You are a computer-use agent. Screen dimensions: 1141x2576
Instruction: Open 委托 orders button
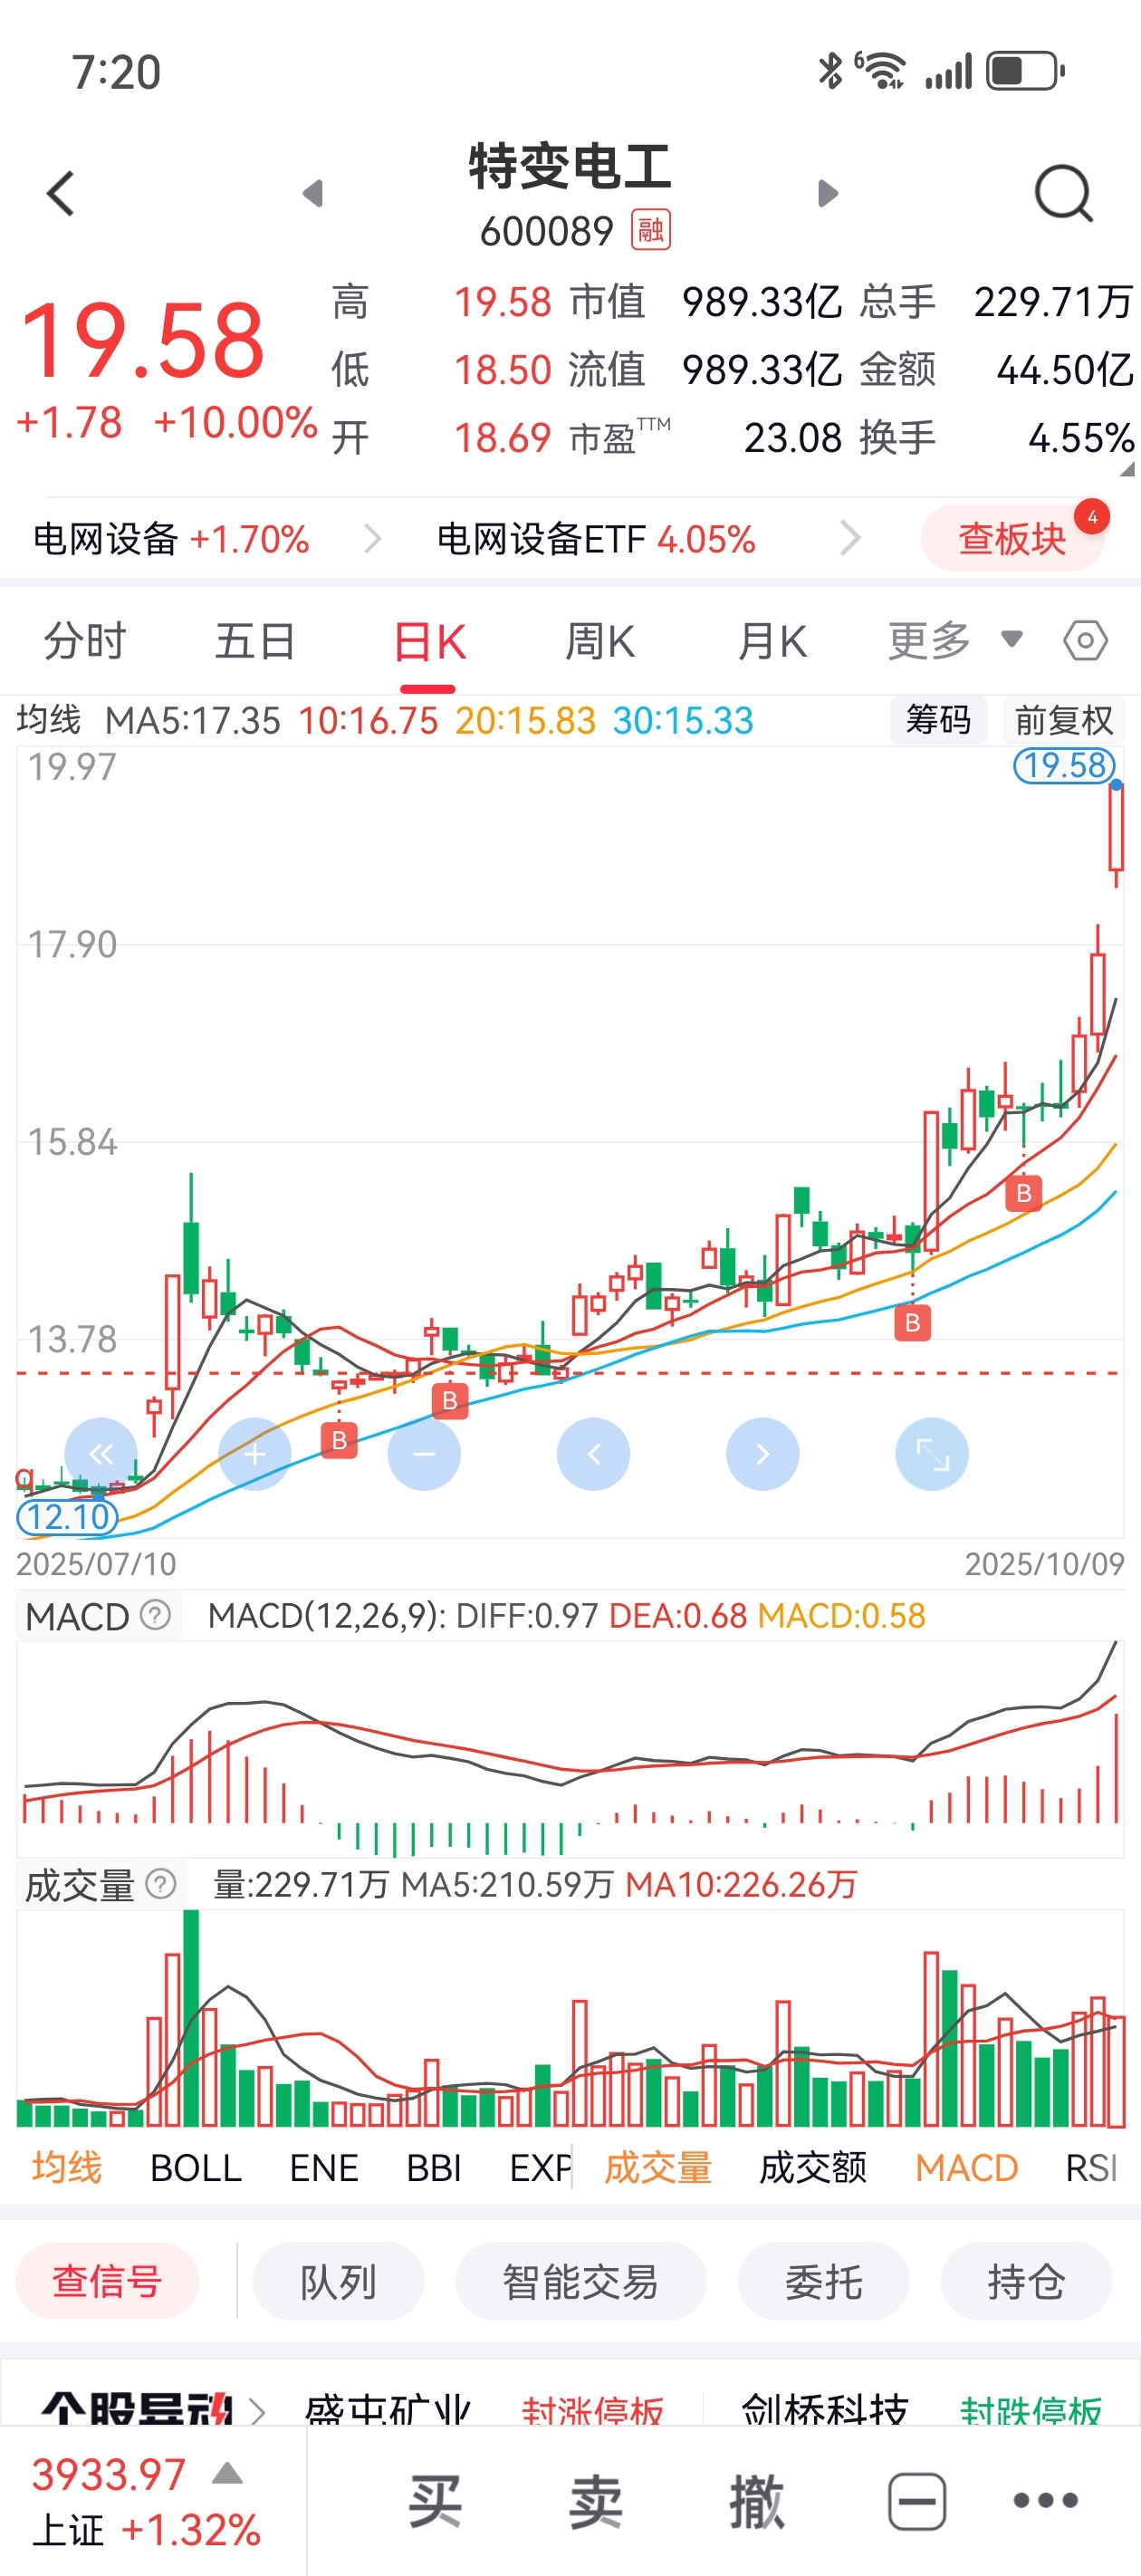click(x=823, y=2281)
